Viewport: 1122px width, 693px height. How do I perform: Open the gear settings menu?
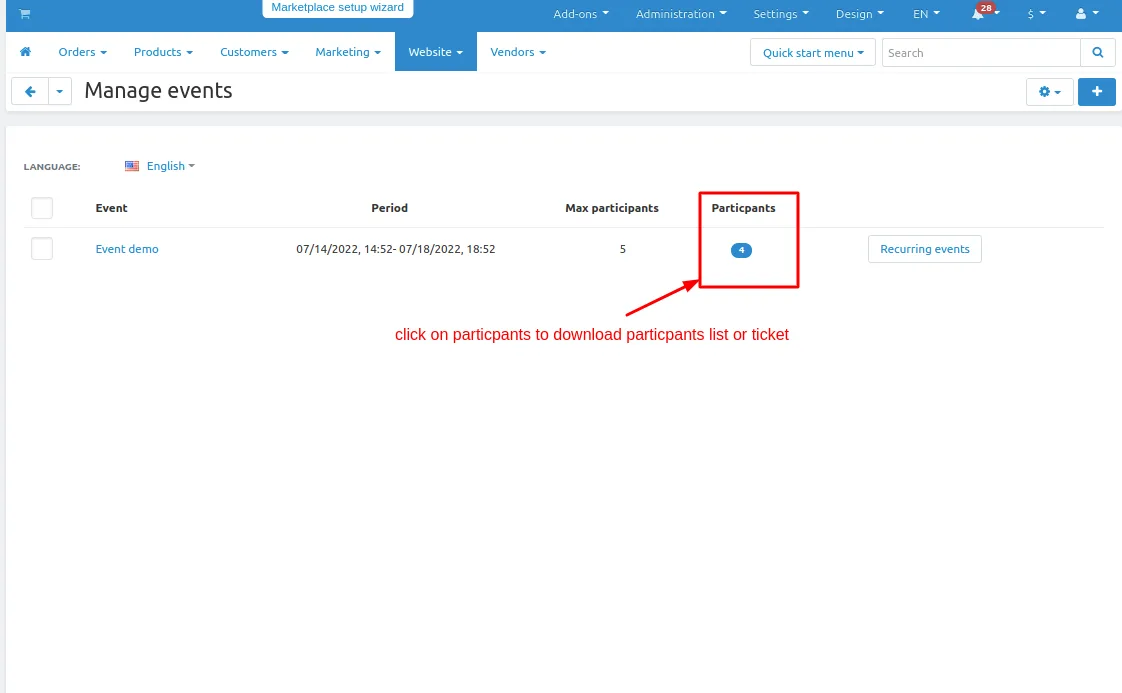pyautogui.click(x=1049, y=92)
